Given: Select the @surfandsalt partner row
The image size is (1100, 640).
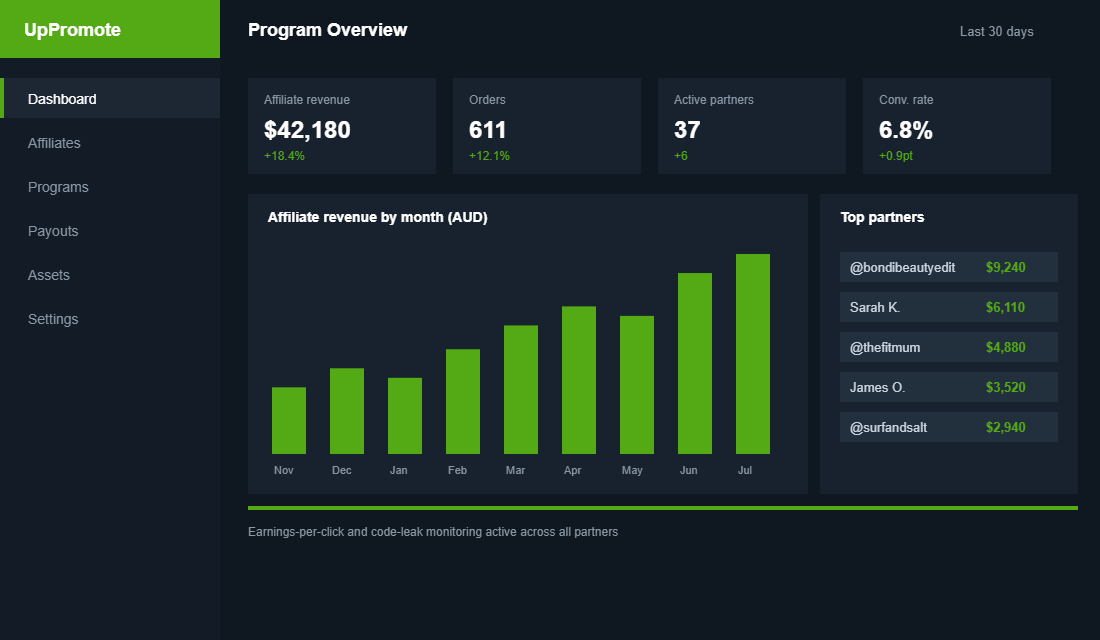Looking at the screenshot, I should tap(948, 427).
